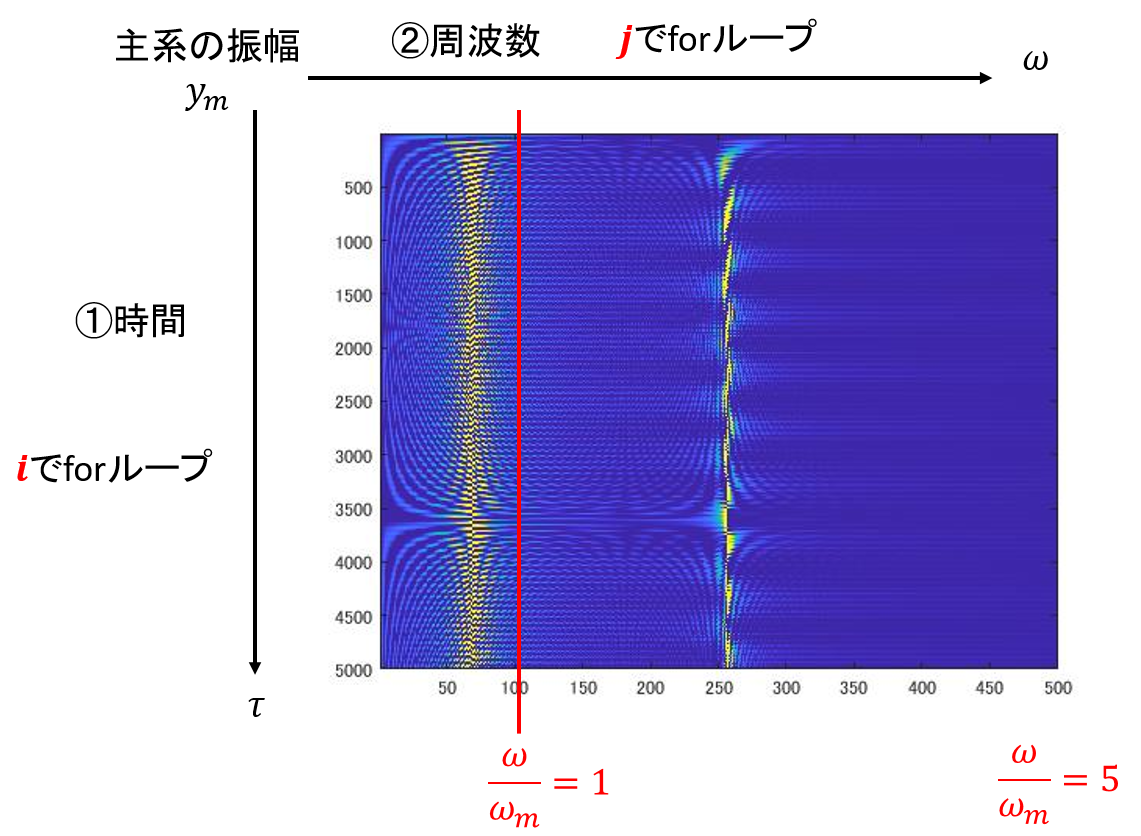Click the ω symbol at arrow end
This screenshot has width=1141, height=836.
tap(1035, 60)
